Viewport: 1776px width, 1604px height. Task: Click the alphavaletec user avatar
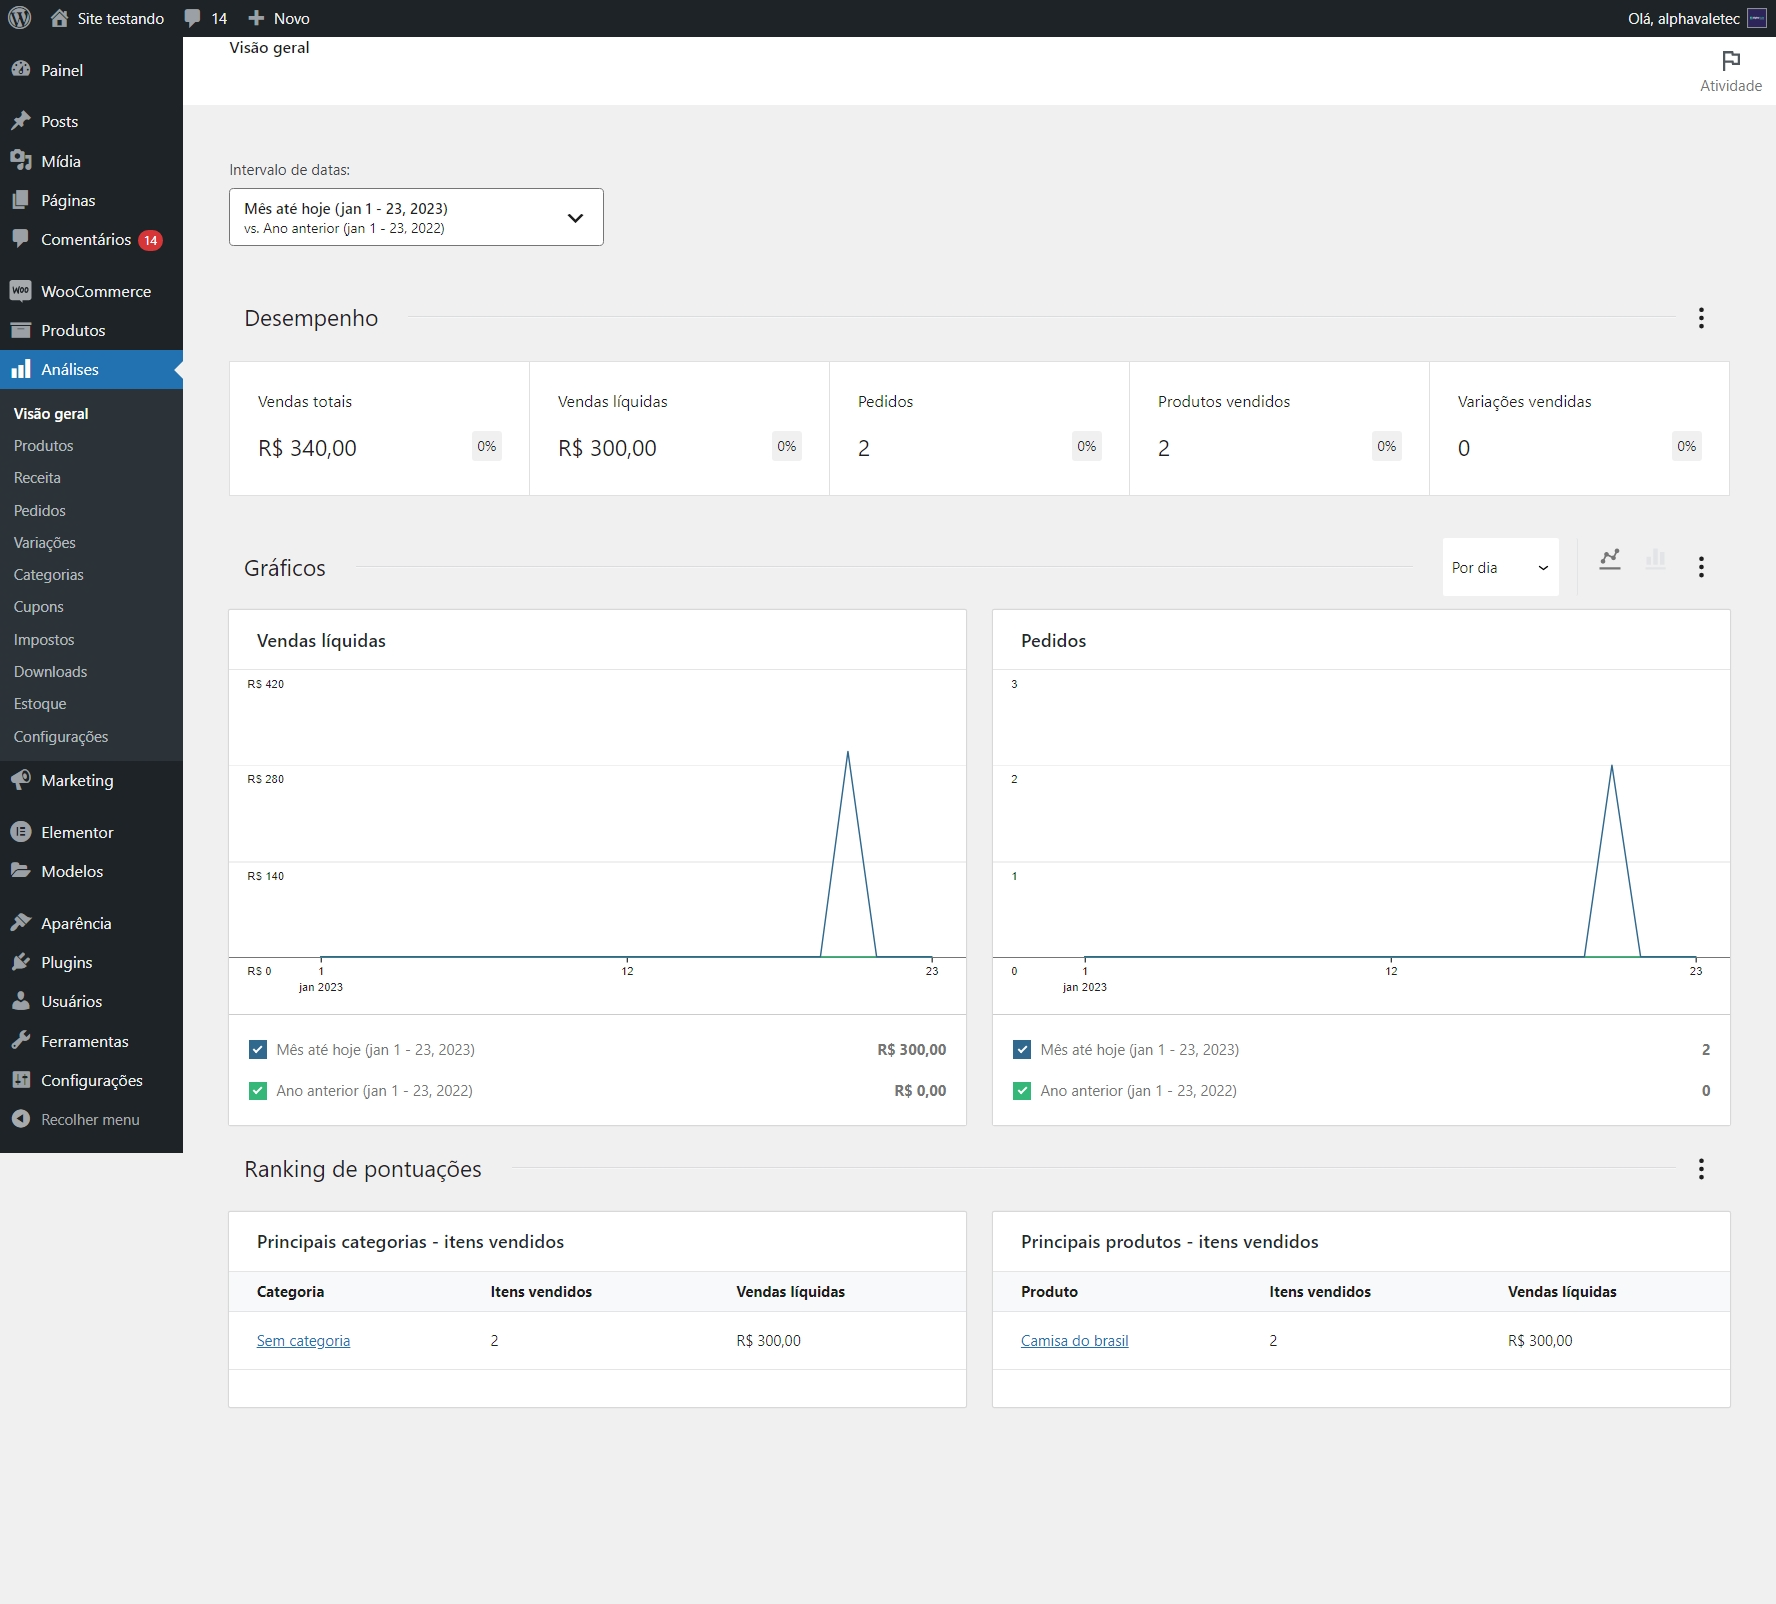1756,18
